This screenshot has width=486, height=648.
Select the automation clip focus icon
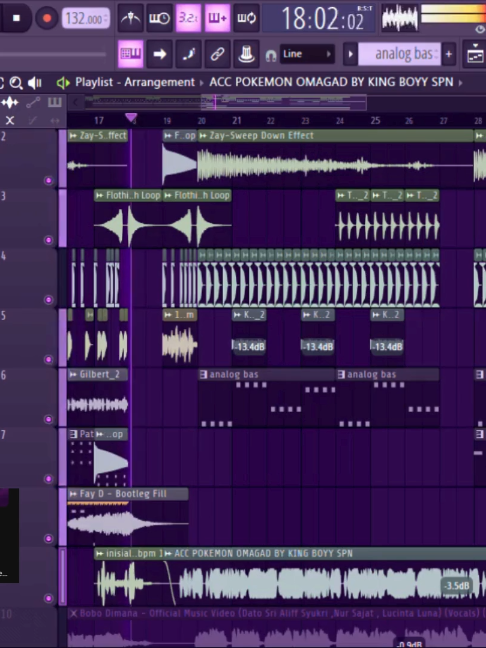[x=33, y=102]
